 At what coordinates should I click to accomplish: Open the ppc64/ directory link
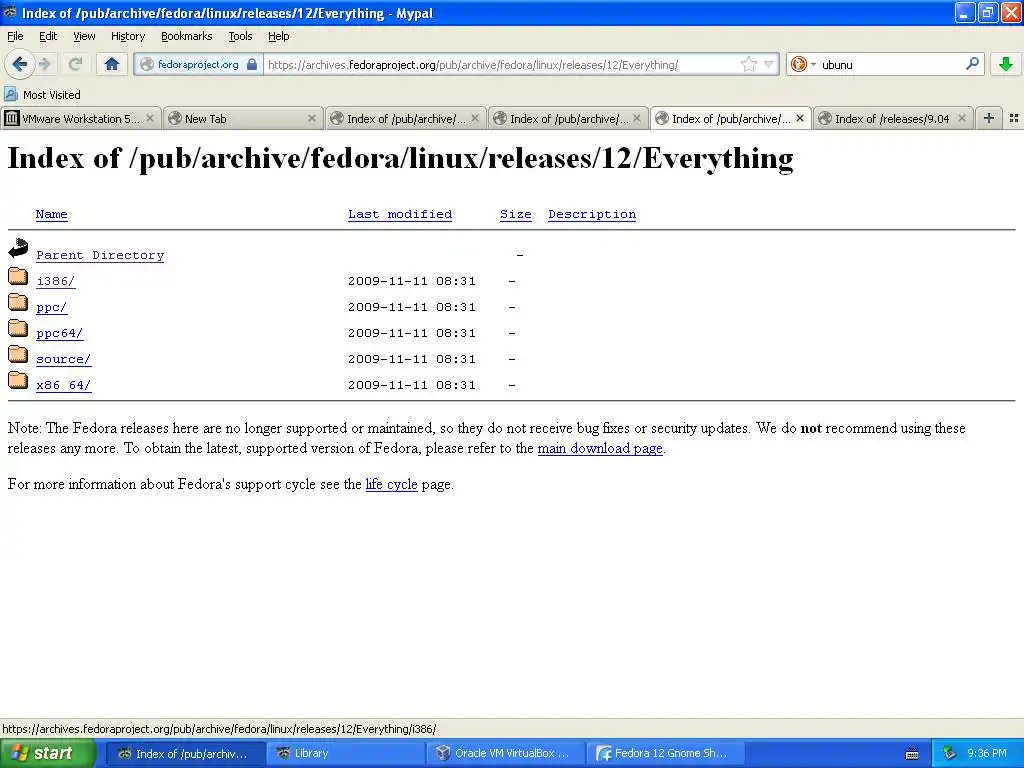click(x=59, y=334)
